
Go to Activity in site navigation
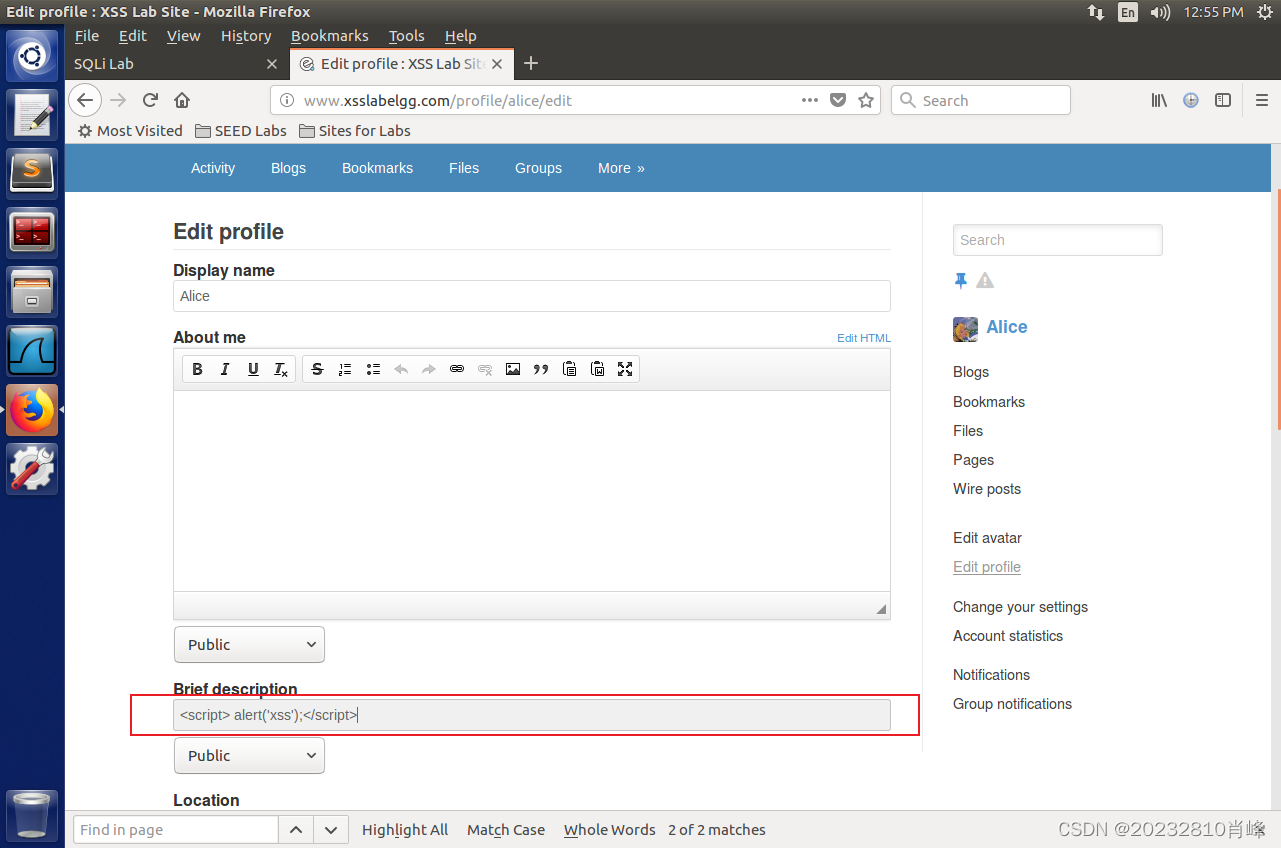coord(213,168)
